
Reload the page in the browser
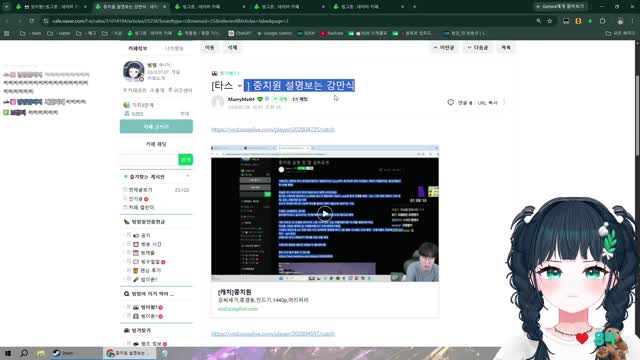coord(31,21)
